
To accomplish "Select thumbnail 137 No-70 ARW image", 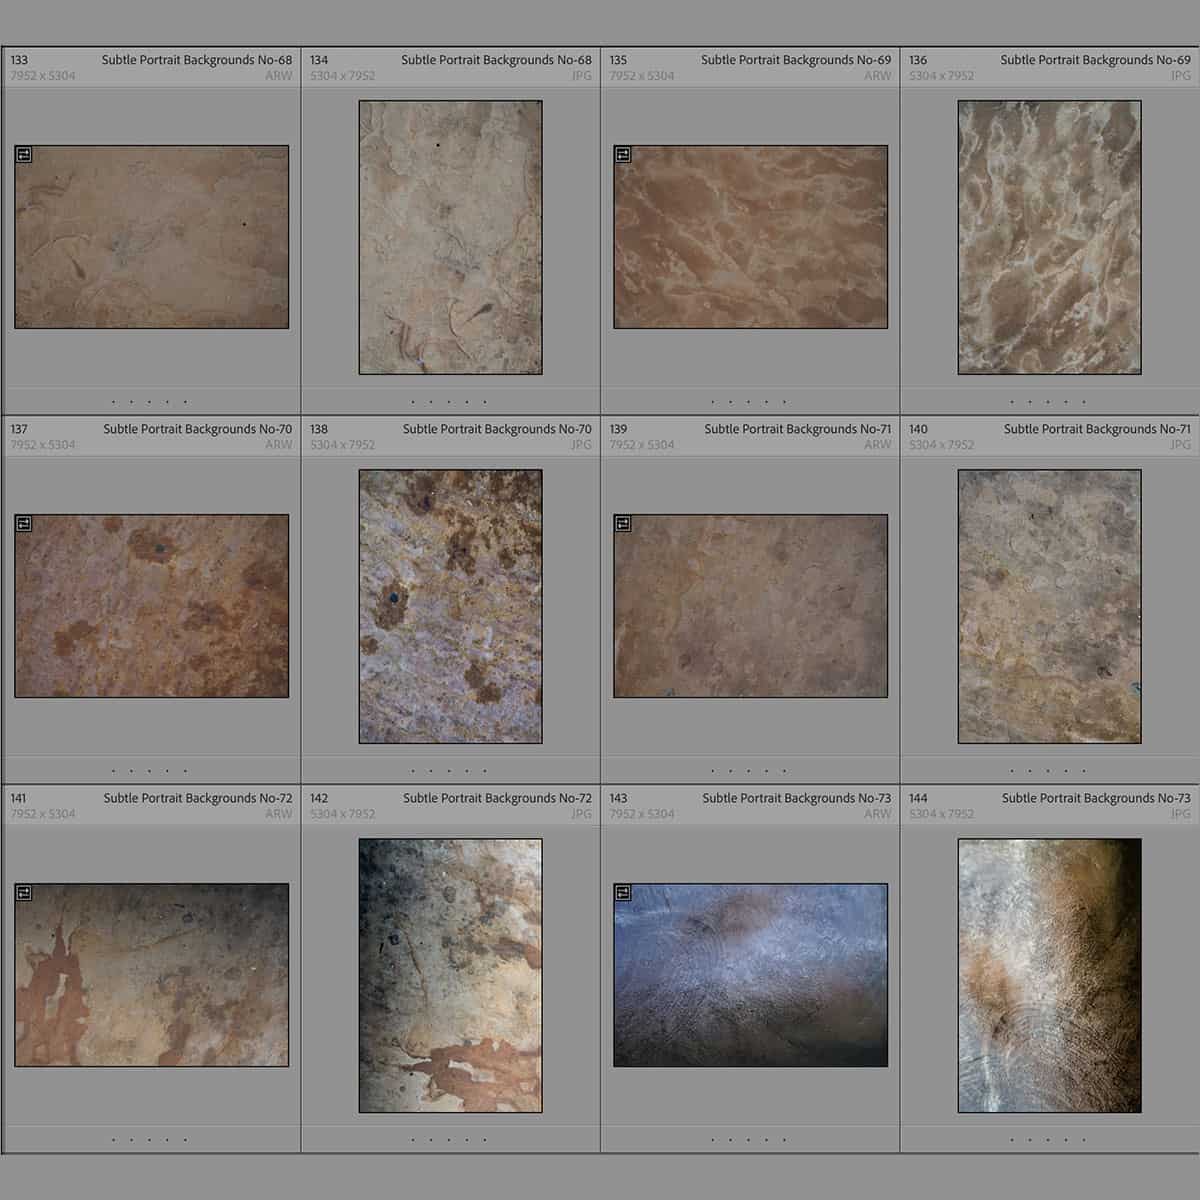I will 152,606.
